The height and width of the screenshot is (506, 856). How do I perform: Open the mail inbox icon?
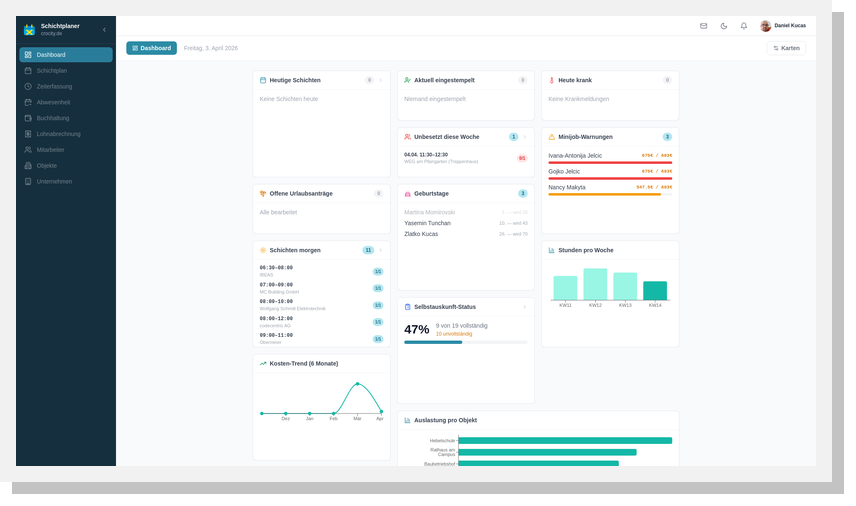coord(703,26)
